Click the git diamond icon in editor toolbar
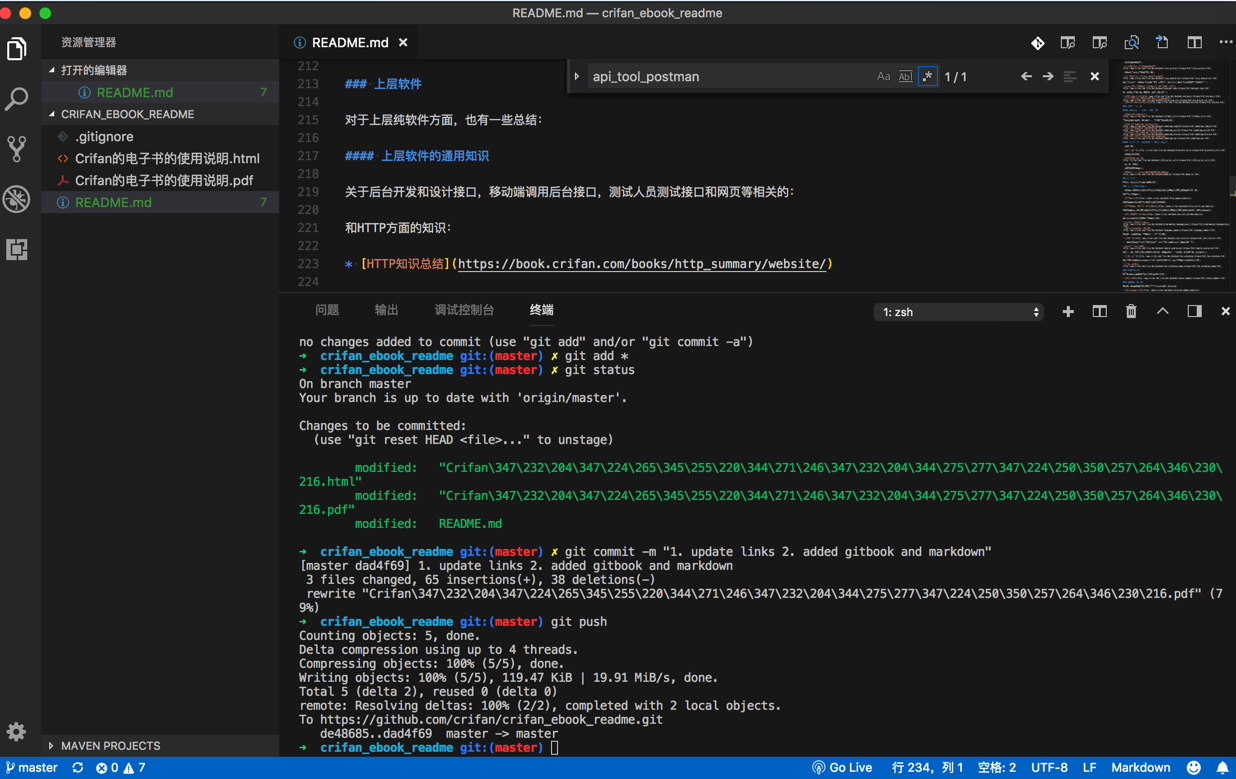Image resolution: width=1236 pixels, height=779 pixels. (x=1038, y=43)
